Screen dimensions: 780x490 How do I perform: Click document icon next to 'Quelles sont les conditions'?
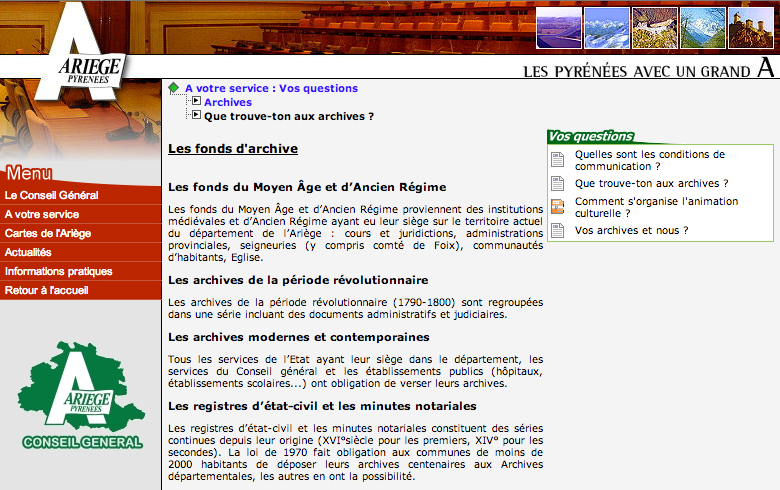tap(558, 159)
